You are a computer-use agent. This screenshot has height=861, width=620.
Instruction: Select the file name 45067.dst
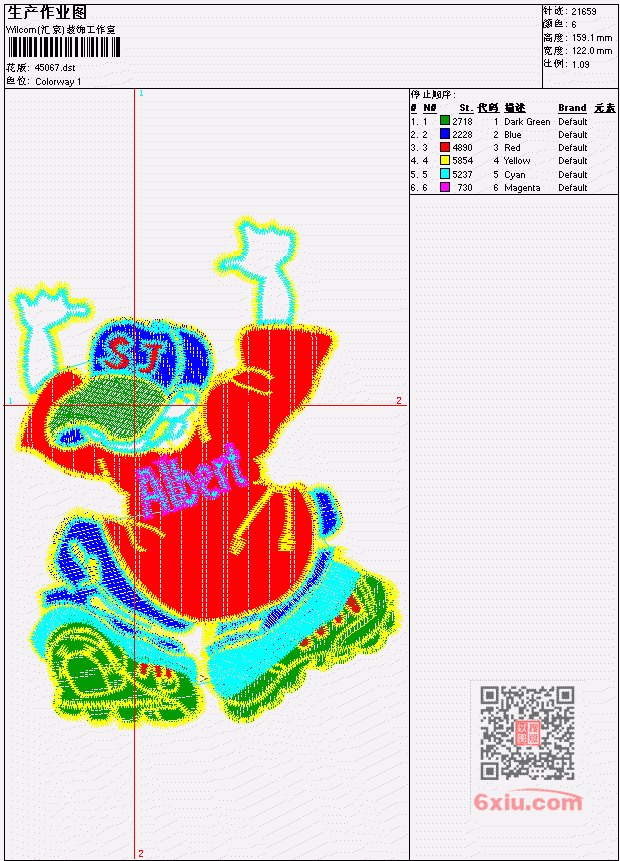click(55, 68)
